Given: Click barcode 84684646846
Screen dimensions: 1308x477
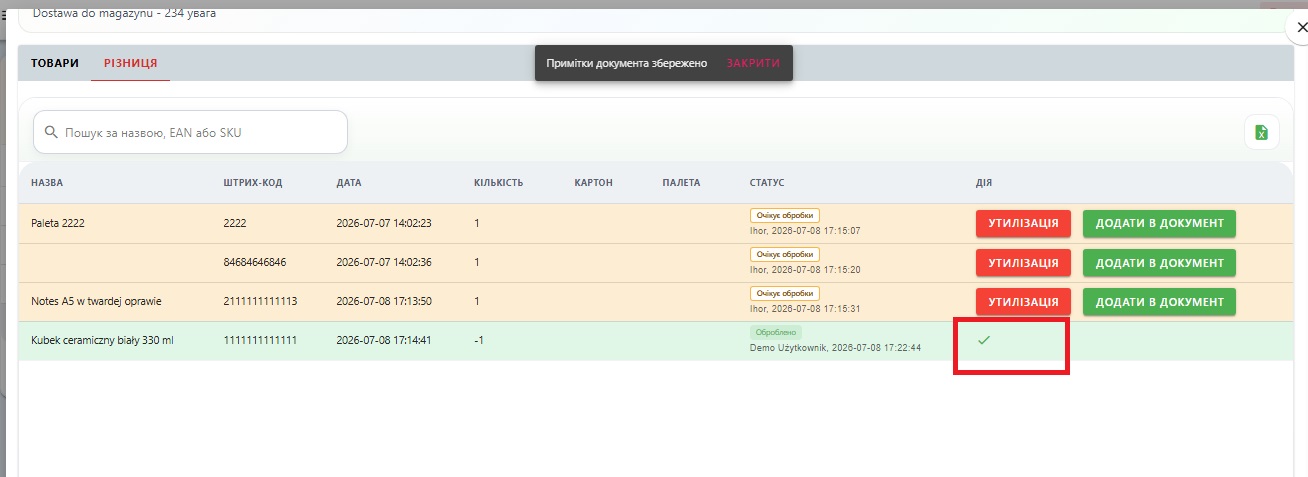Looking at the screenshot, I should click(255, 262).
